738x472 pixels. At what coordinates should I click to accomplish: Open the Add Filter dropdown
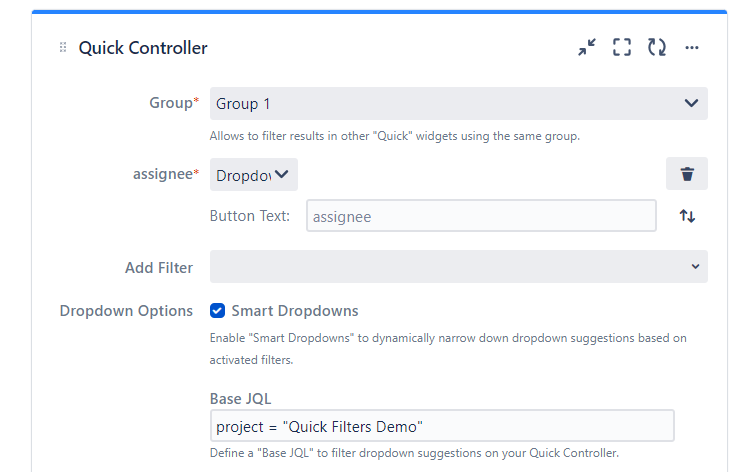point(458,267)
